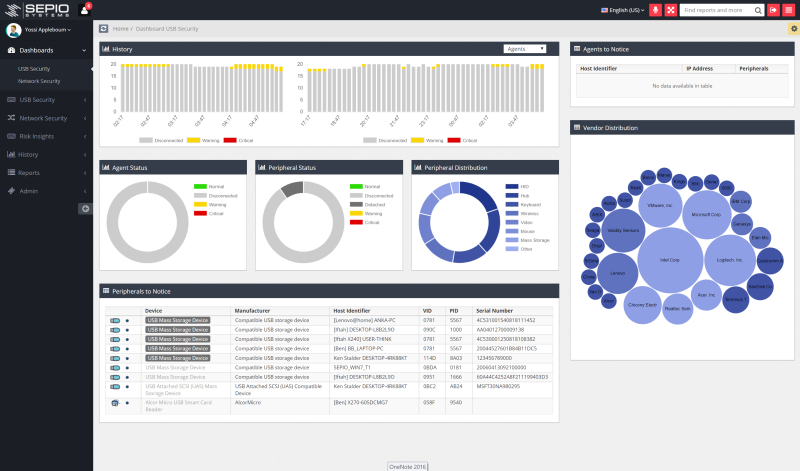This screenshot has width=800, height=471.
Task: Click the red microphone icon in top bar
Action: tap(655, 10)
